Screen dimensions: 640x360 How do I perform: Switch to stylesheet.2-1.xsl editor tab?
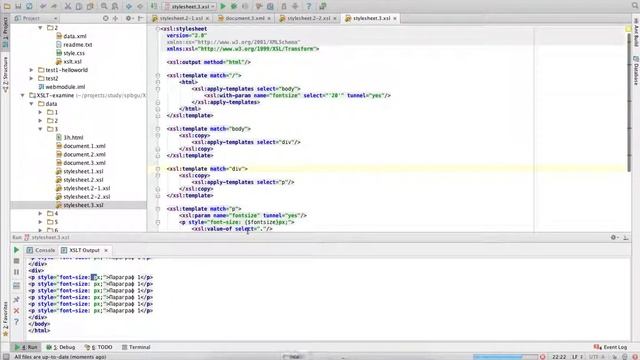(x=181, y=18)
